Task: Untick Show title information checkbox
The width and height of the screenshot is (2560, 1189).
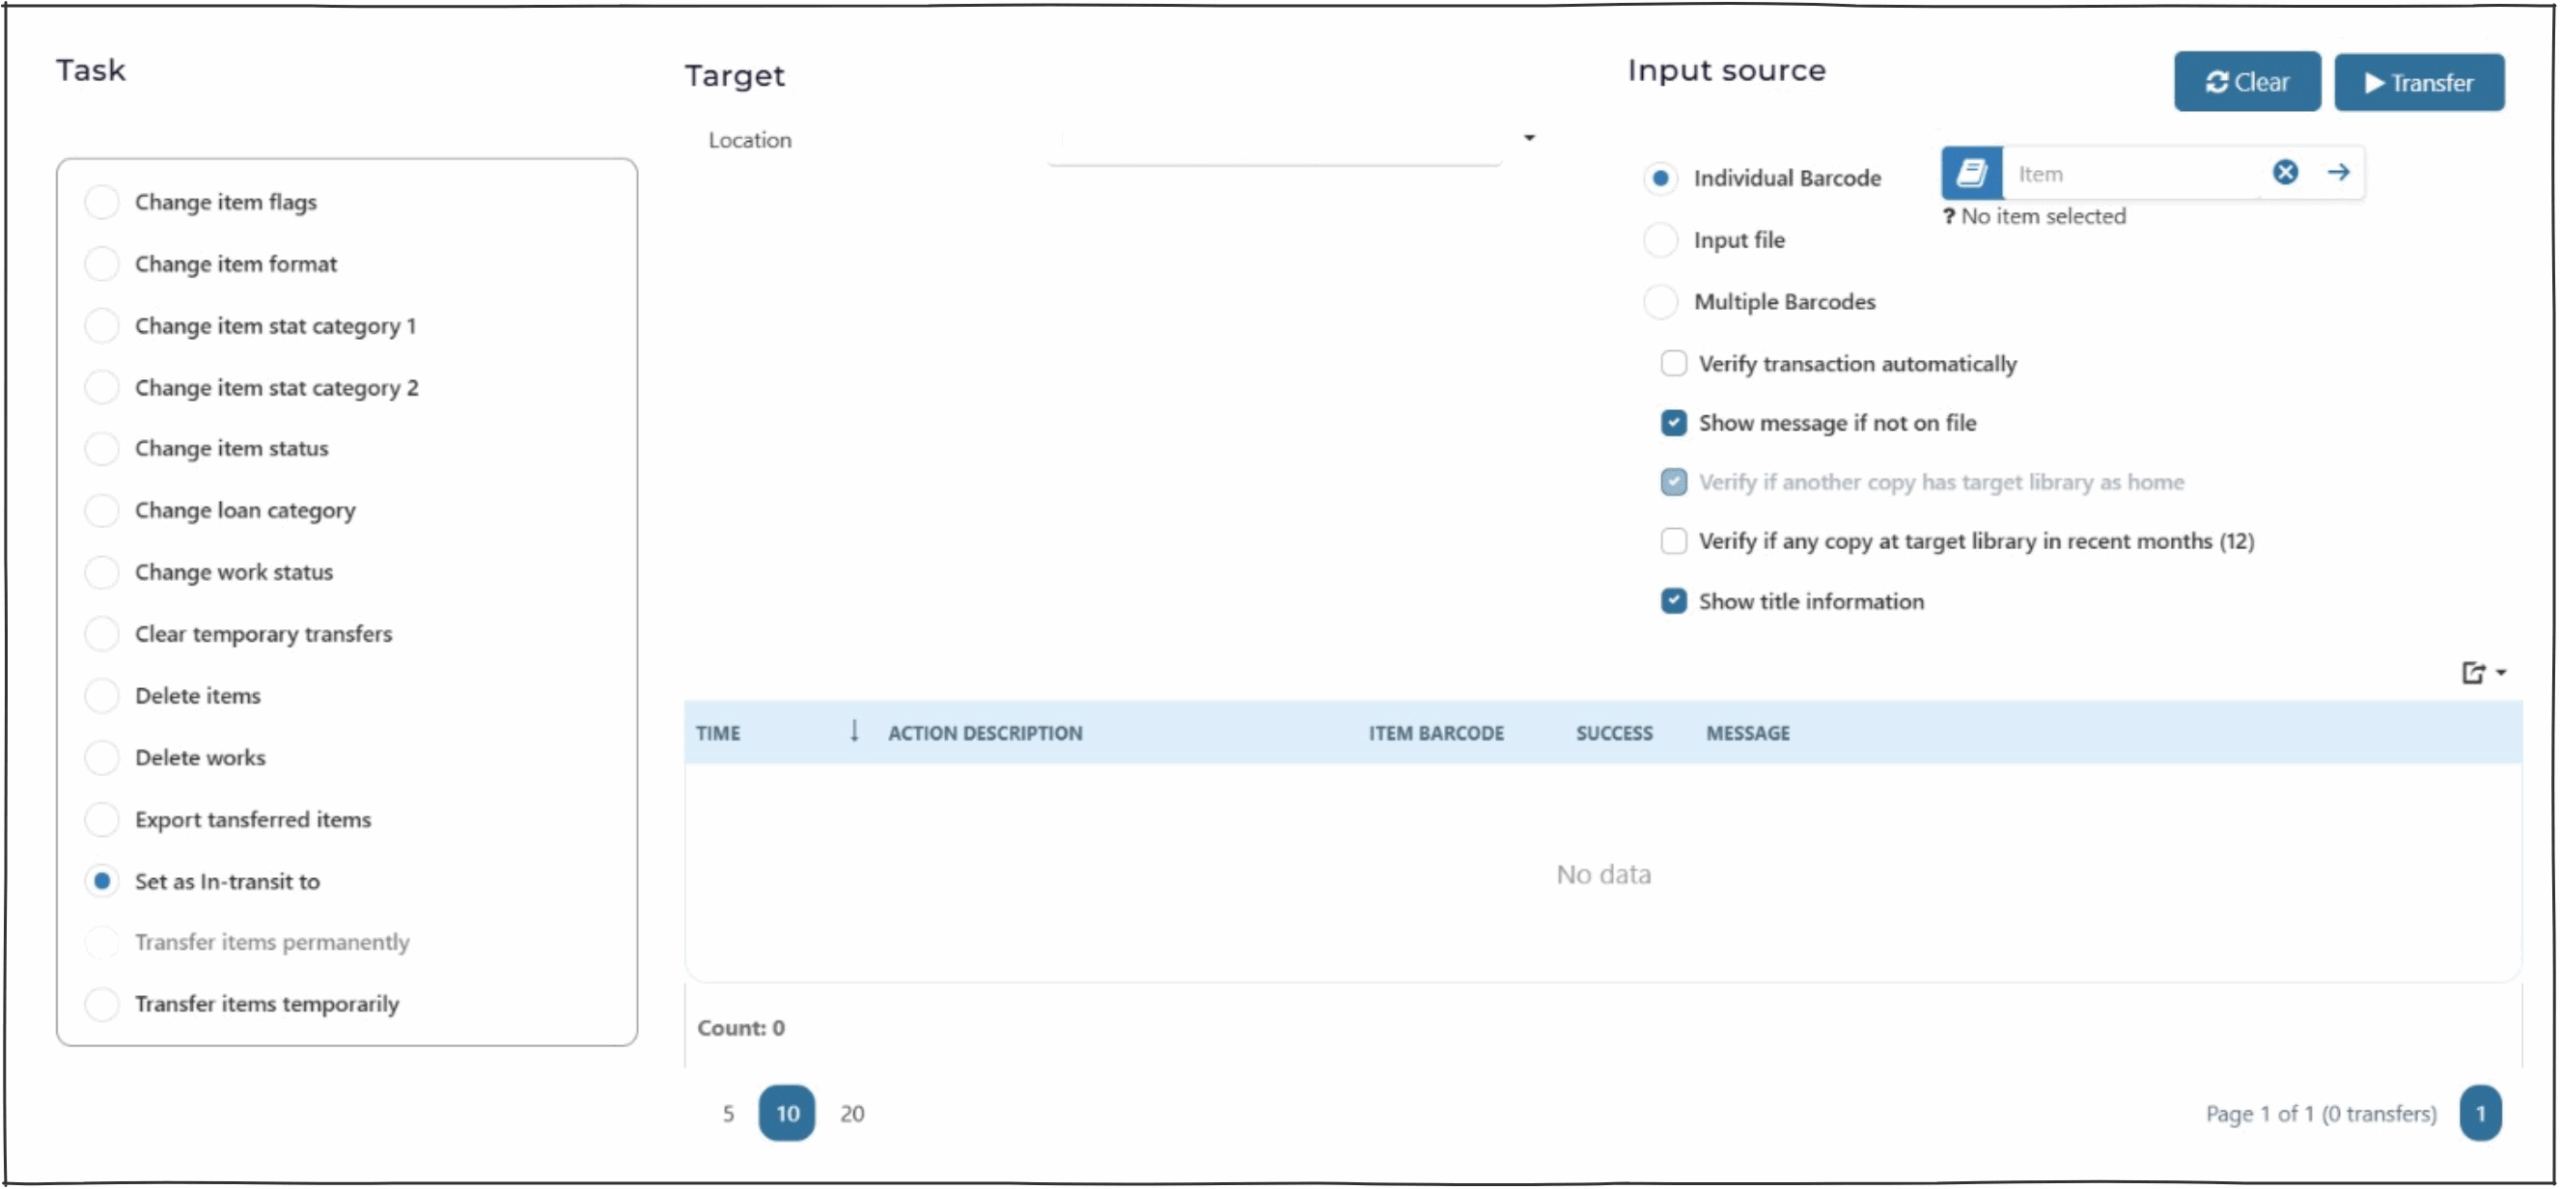Action: [x=1673, y=601]
